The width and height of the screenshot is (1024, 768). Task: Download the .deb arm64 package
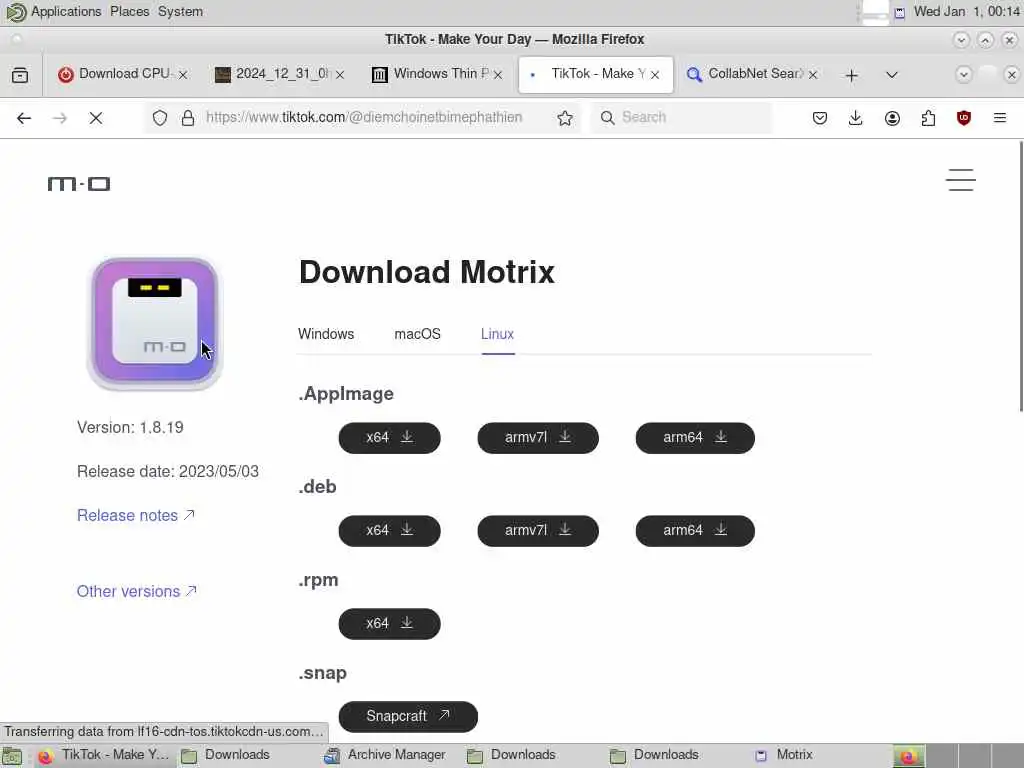(x=695, y=530)
